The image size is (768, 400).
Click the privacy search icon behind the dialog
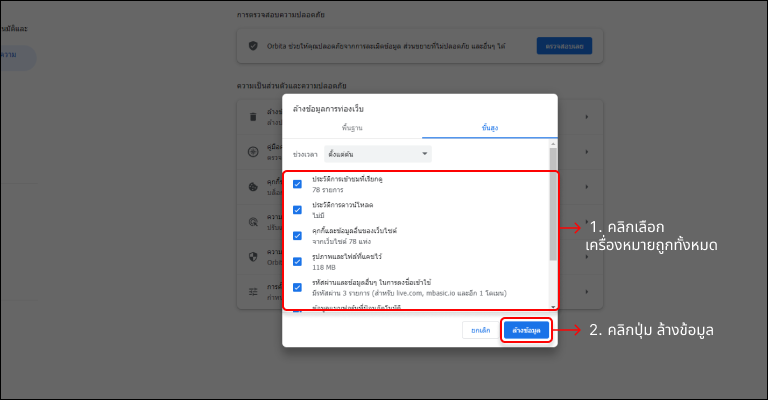coord(253,222)
